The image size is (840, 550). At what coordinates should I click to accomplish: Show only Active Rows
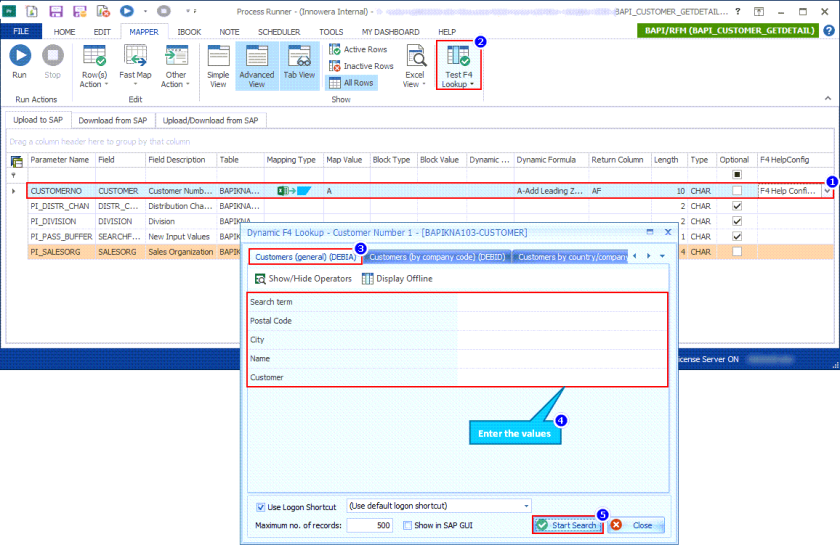coord(358,49)
